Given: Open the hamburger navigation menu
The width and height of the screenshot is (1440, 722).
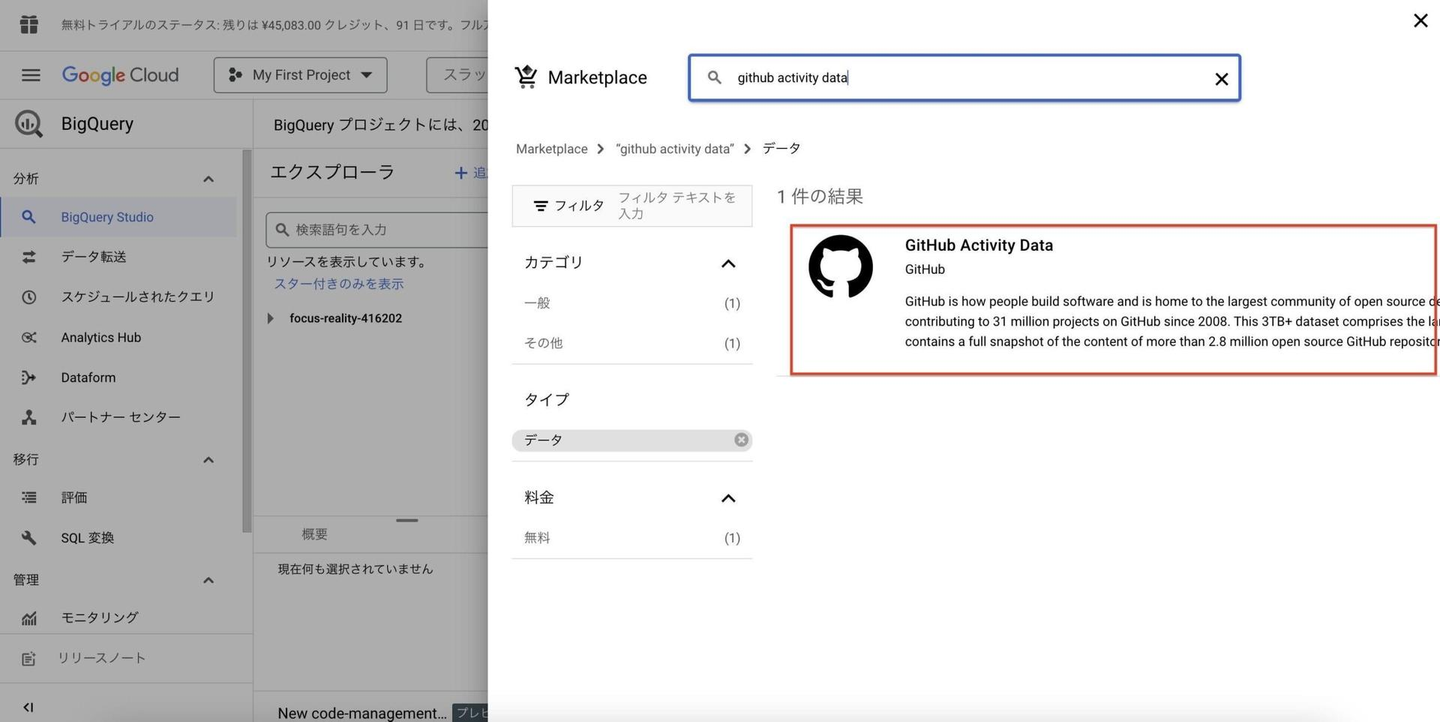Looking at the screenshot, I should tap(31, 75).
